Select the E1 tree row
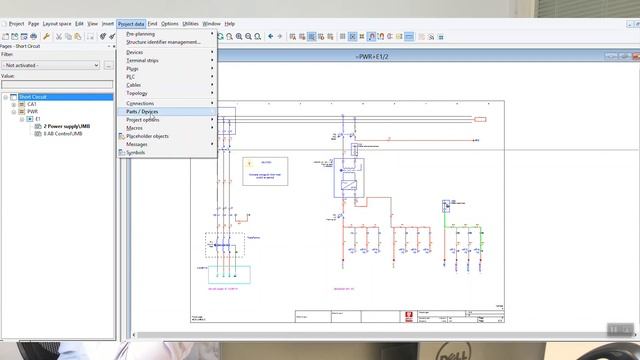 pyautogui.click(x=38, y=119)
